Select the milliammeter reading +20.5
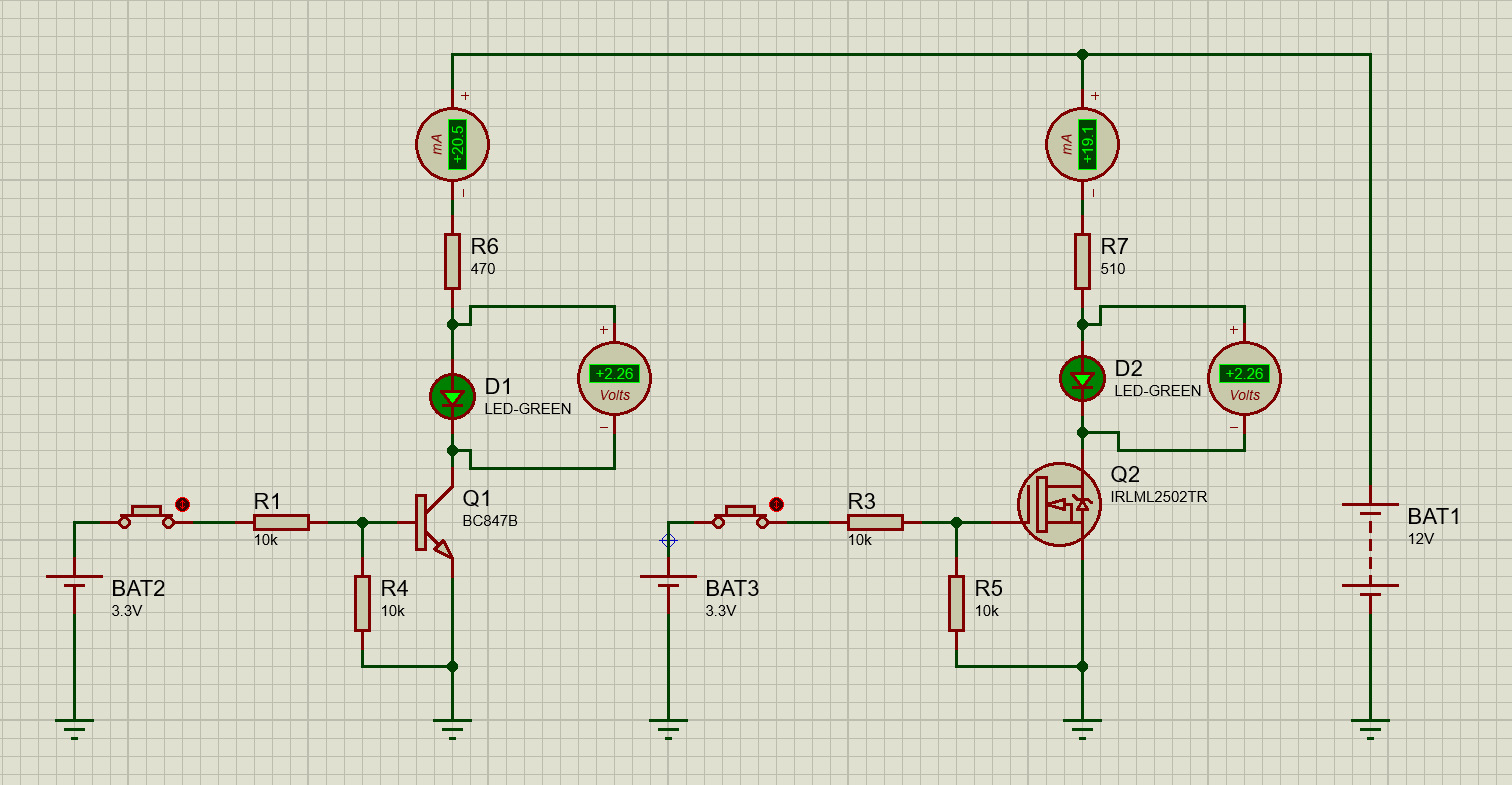The image size is (1512, 785). [452, 145]
